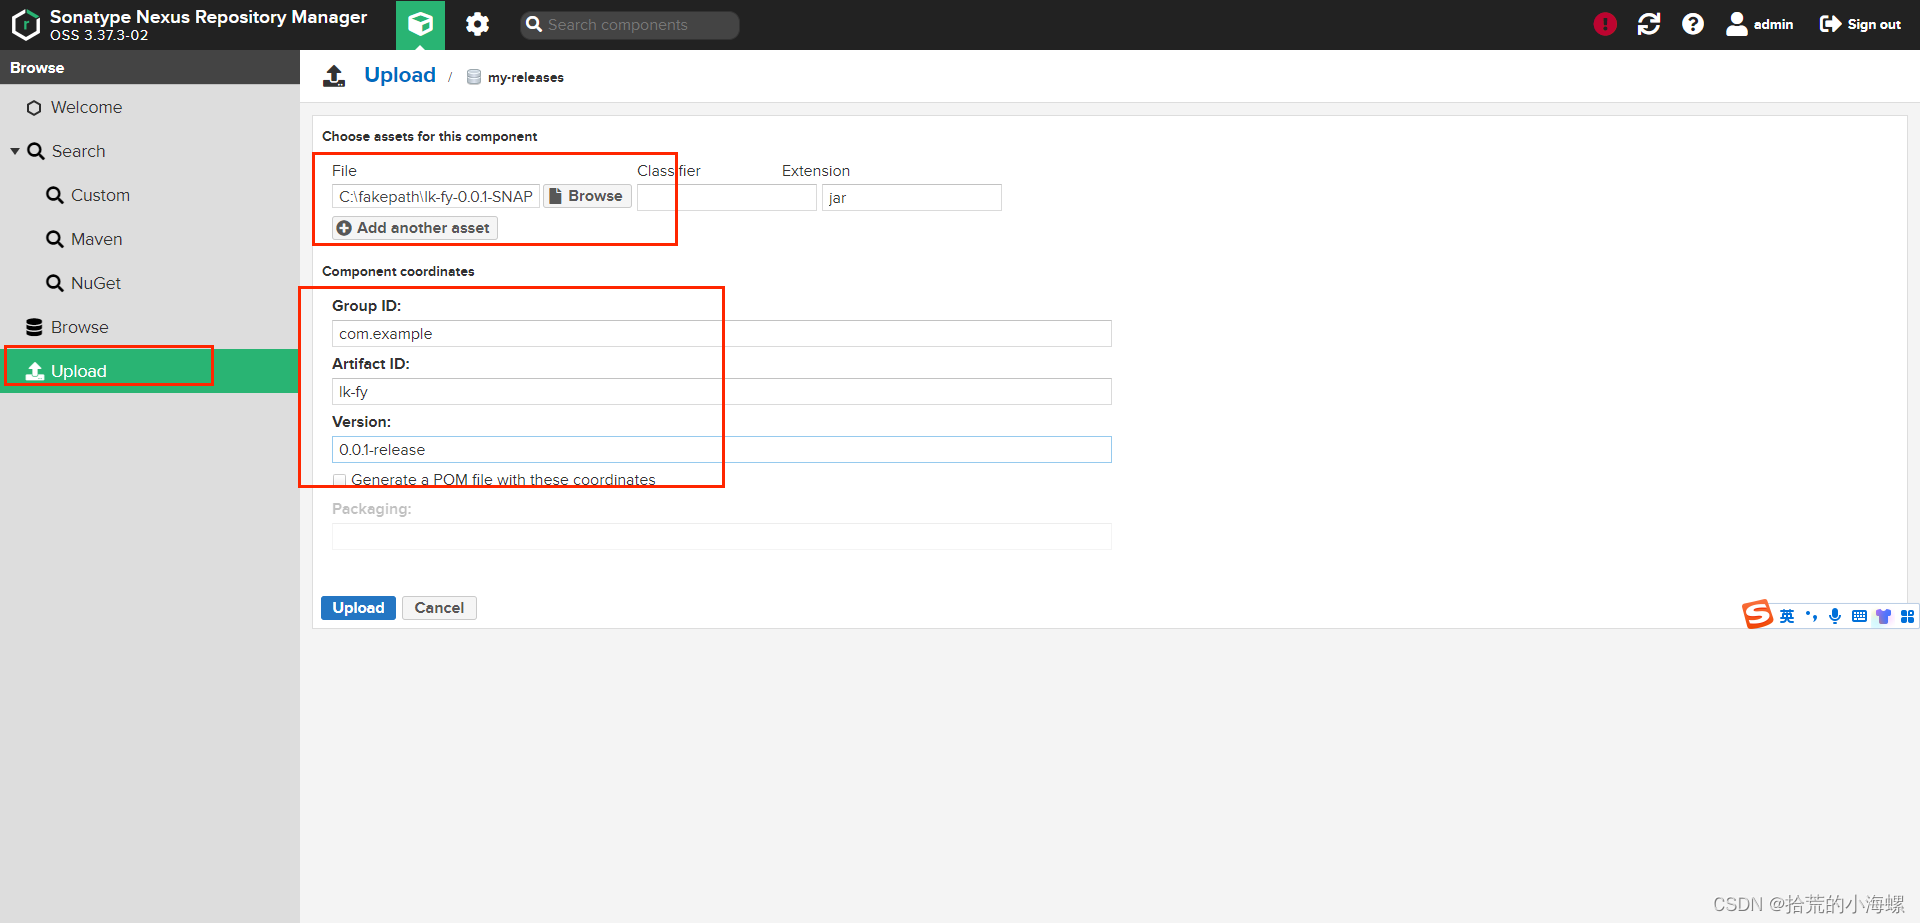Open the help question mark icon
This screenshot has width=1920, height=923.
pos(1693,24)
